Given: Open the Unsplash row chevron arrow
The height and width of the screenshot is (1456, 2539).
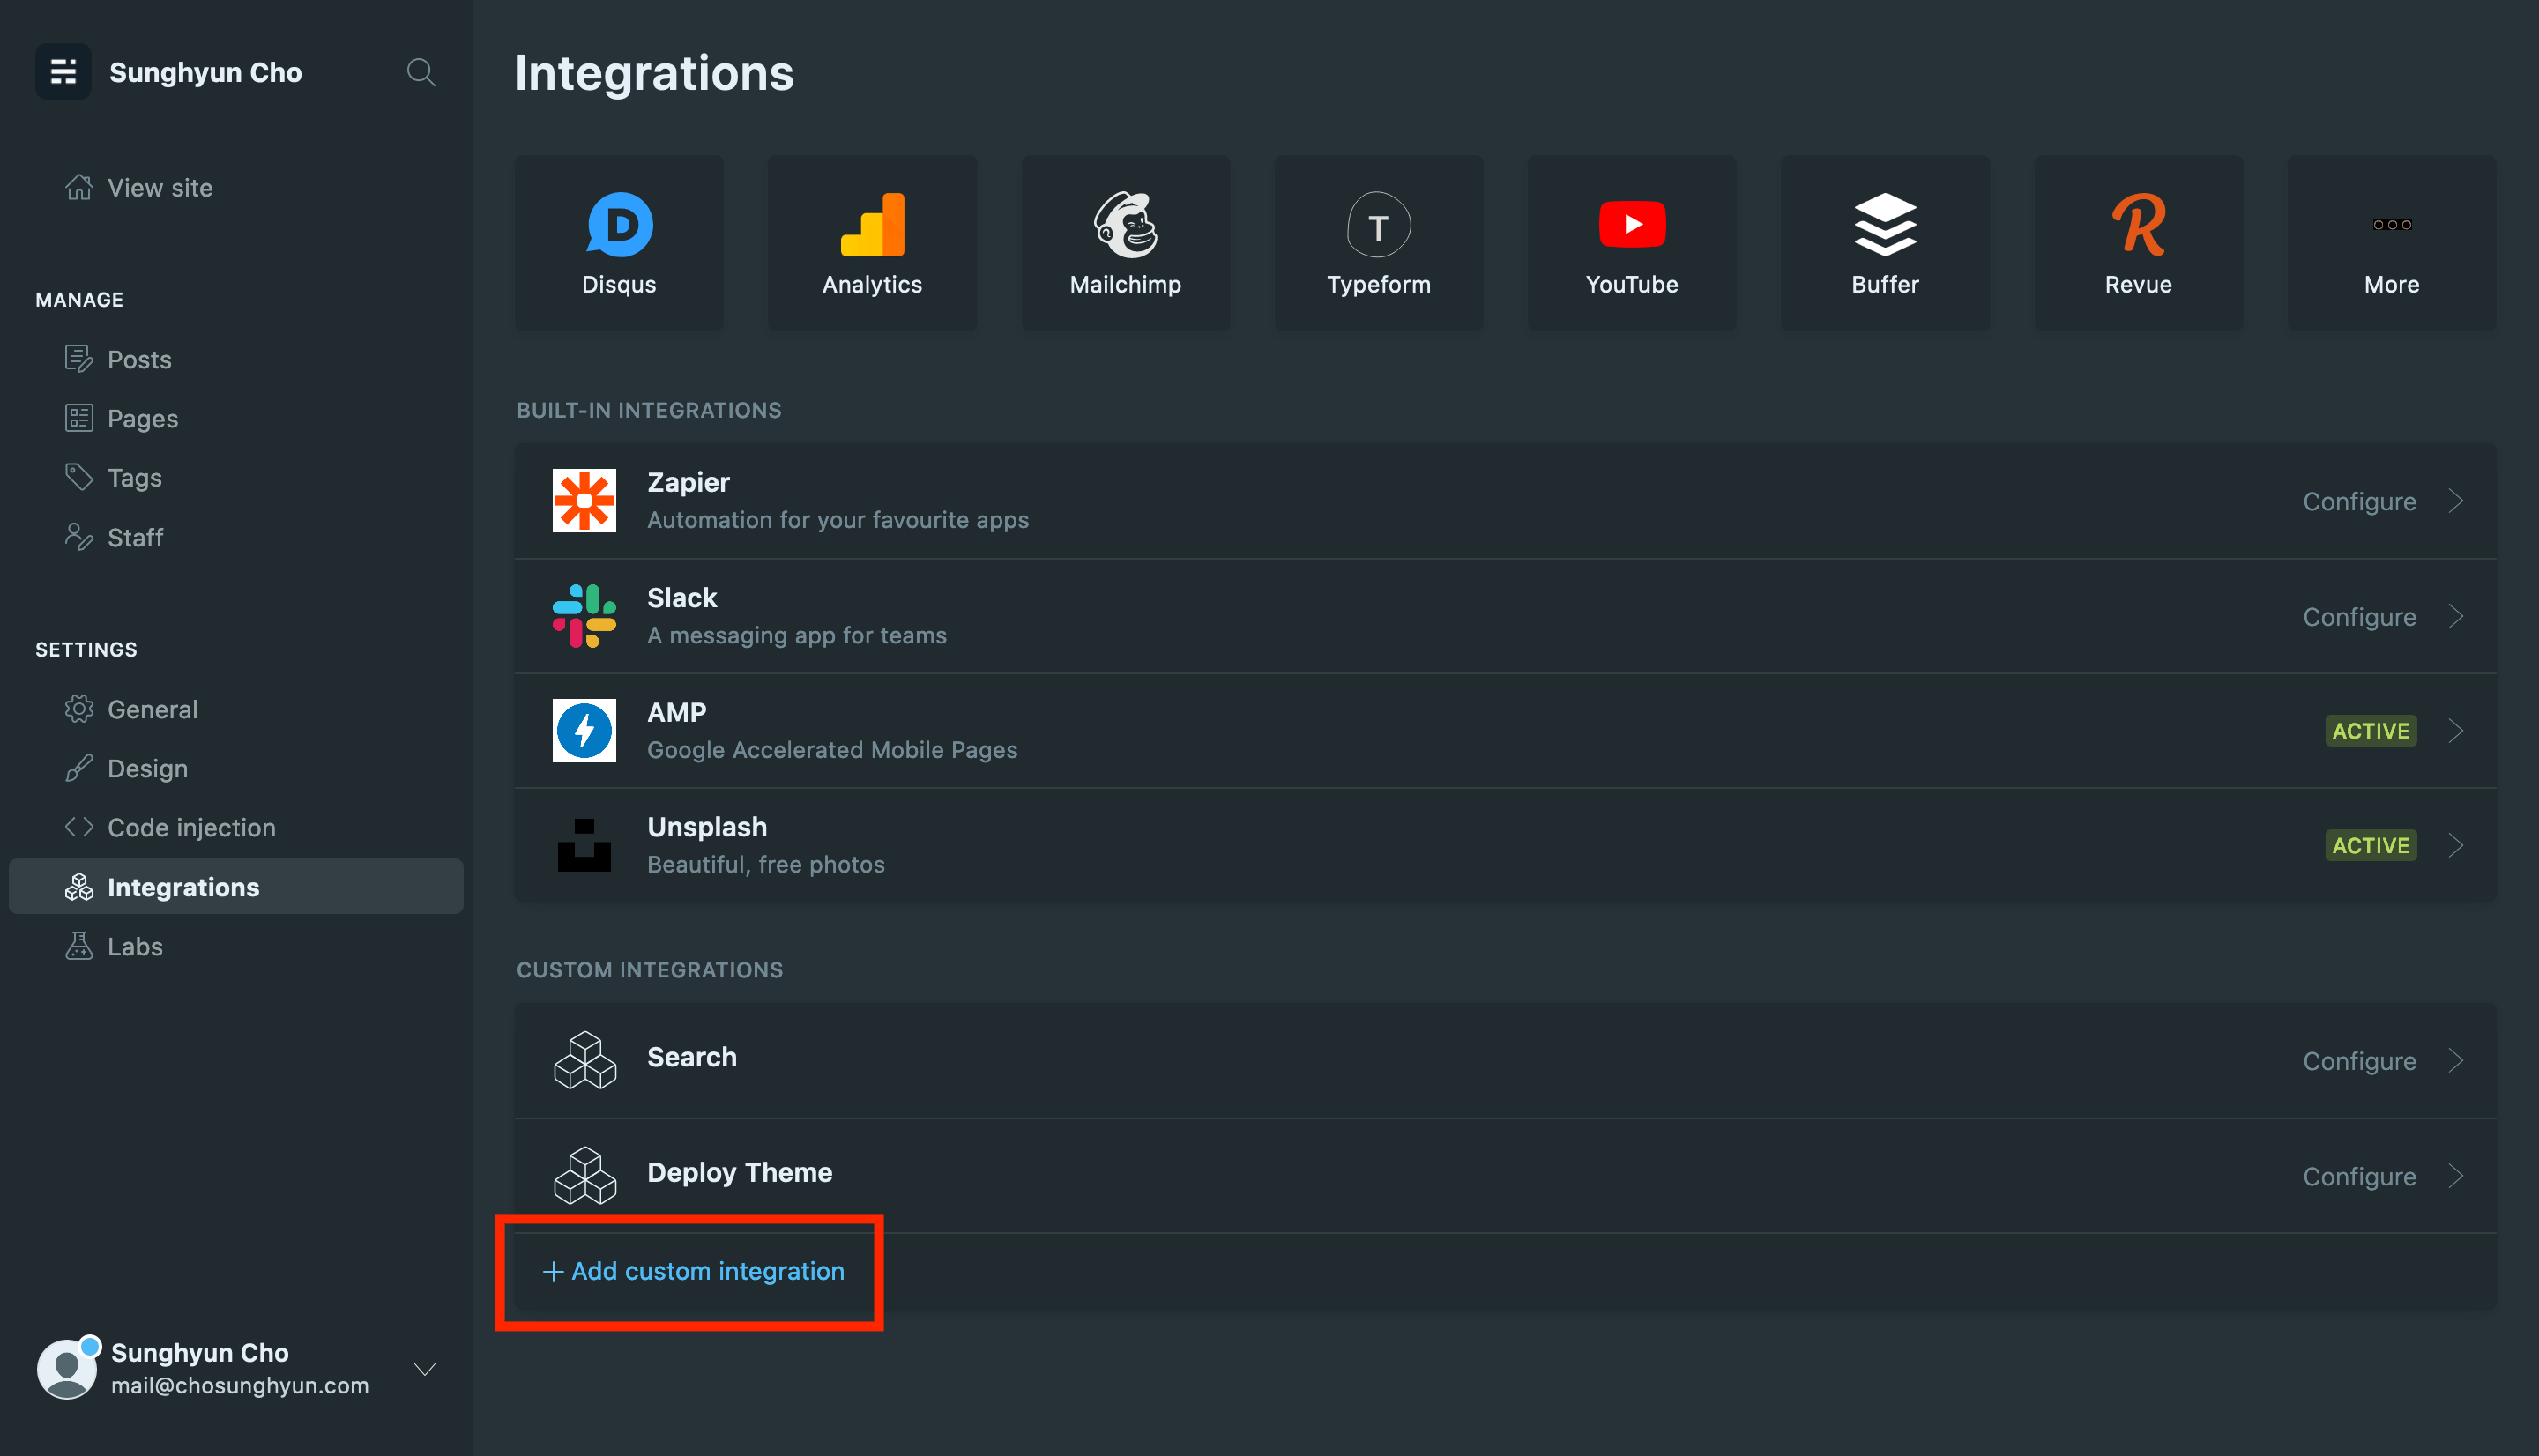Looking at the screenshot, I should tap(2456, 845).
